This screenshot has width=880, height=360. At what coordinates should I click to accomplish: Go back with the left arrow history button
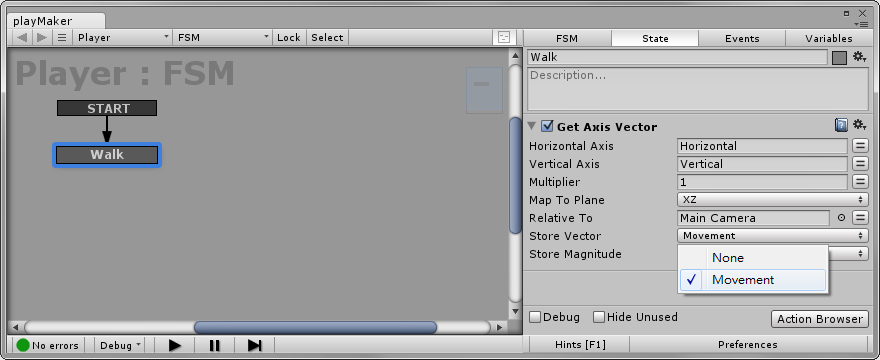(21, 38)
